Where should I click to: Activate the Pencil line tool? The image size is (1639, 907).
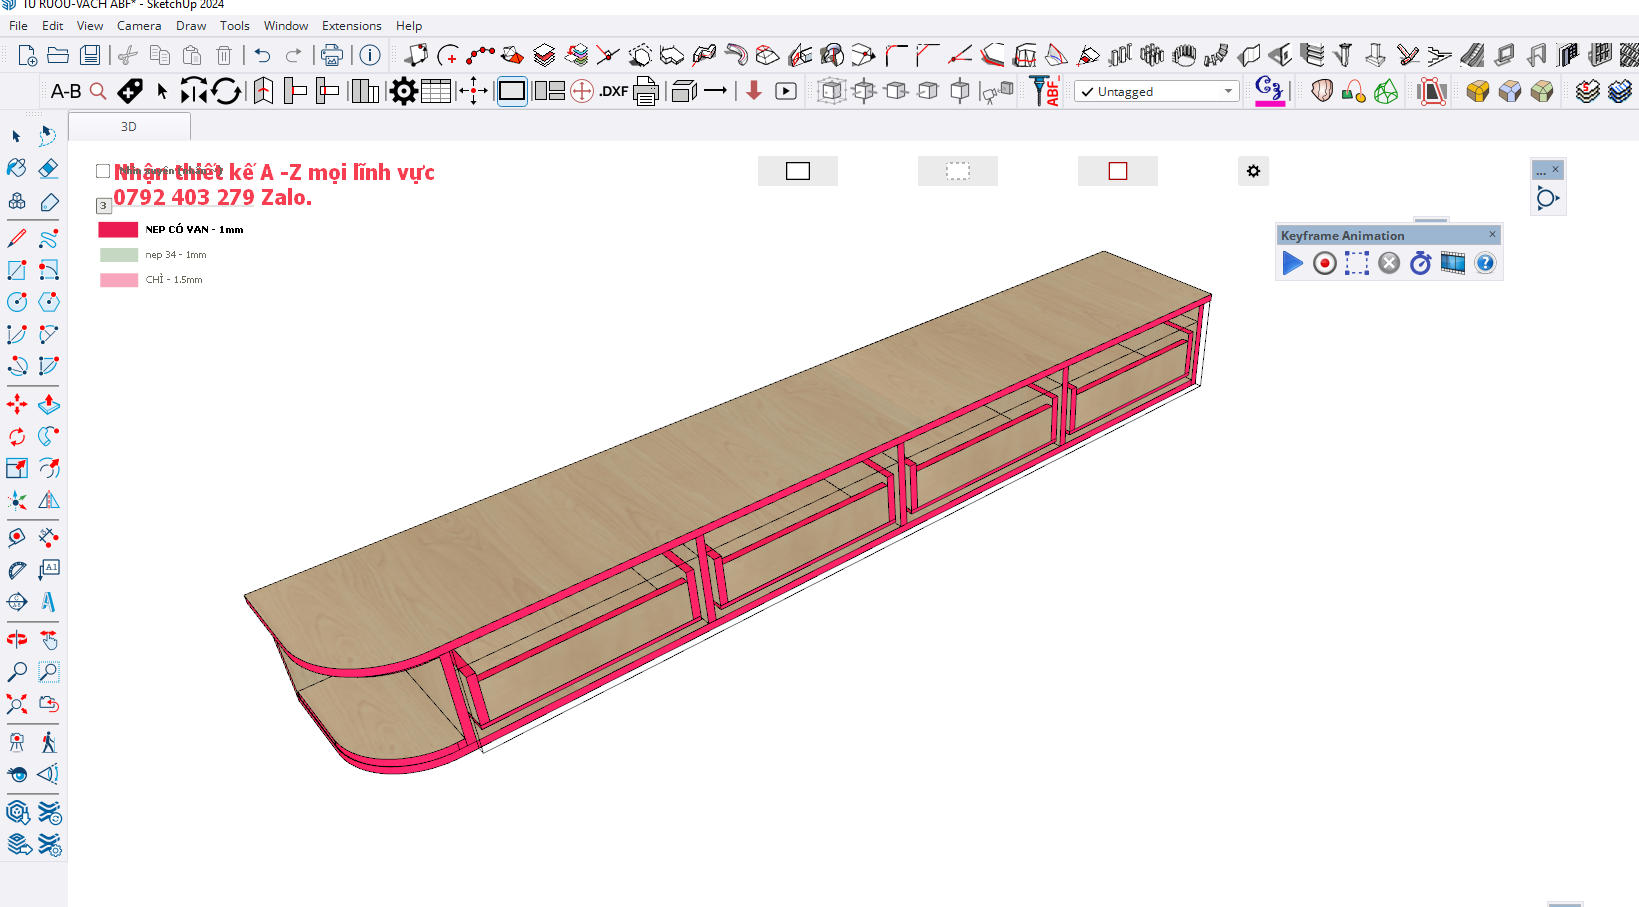click(x=17, y=239)
